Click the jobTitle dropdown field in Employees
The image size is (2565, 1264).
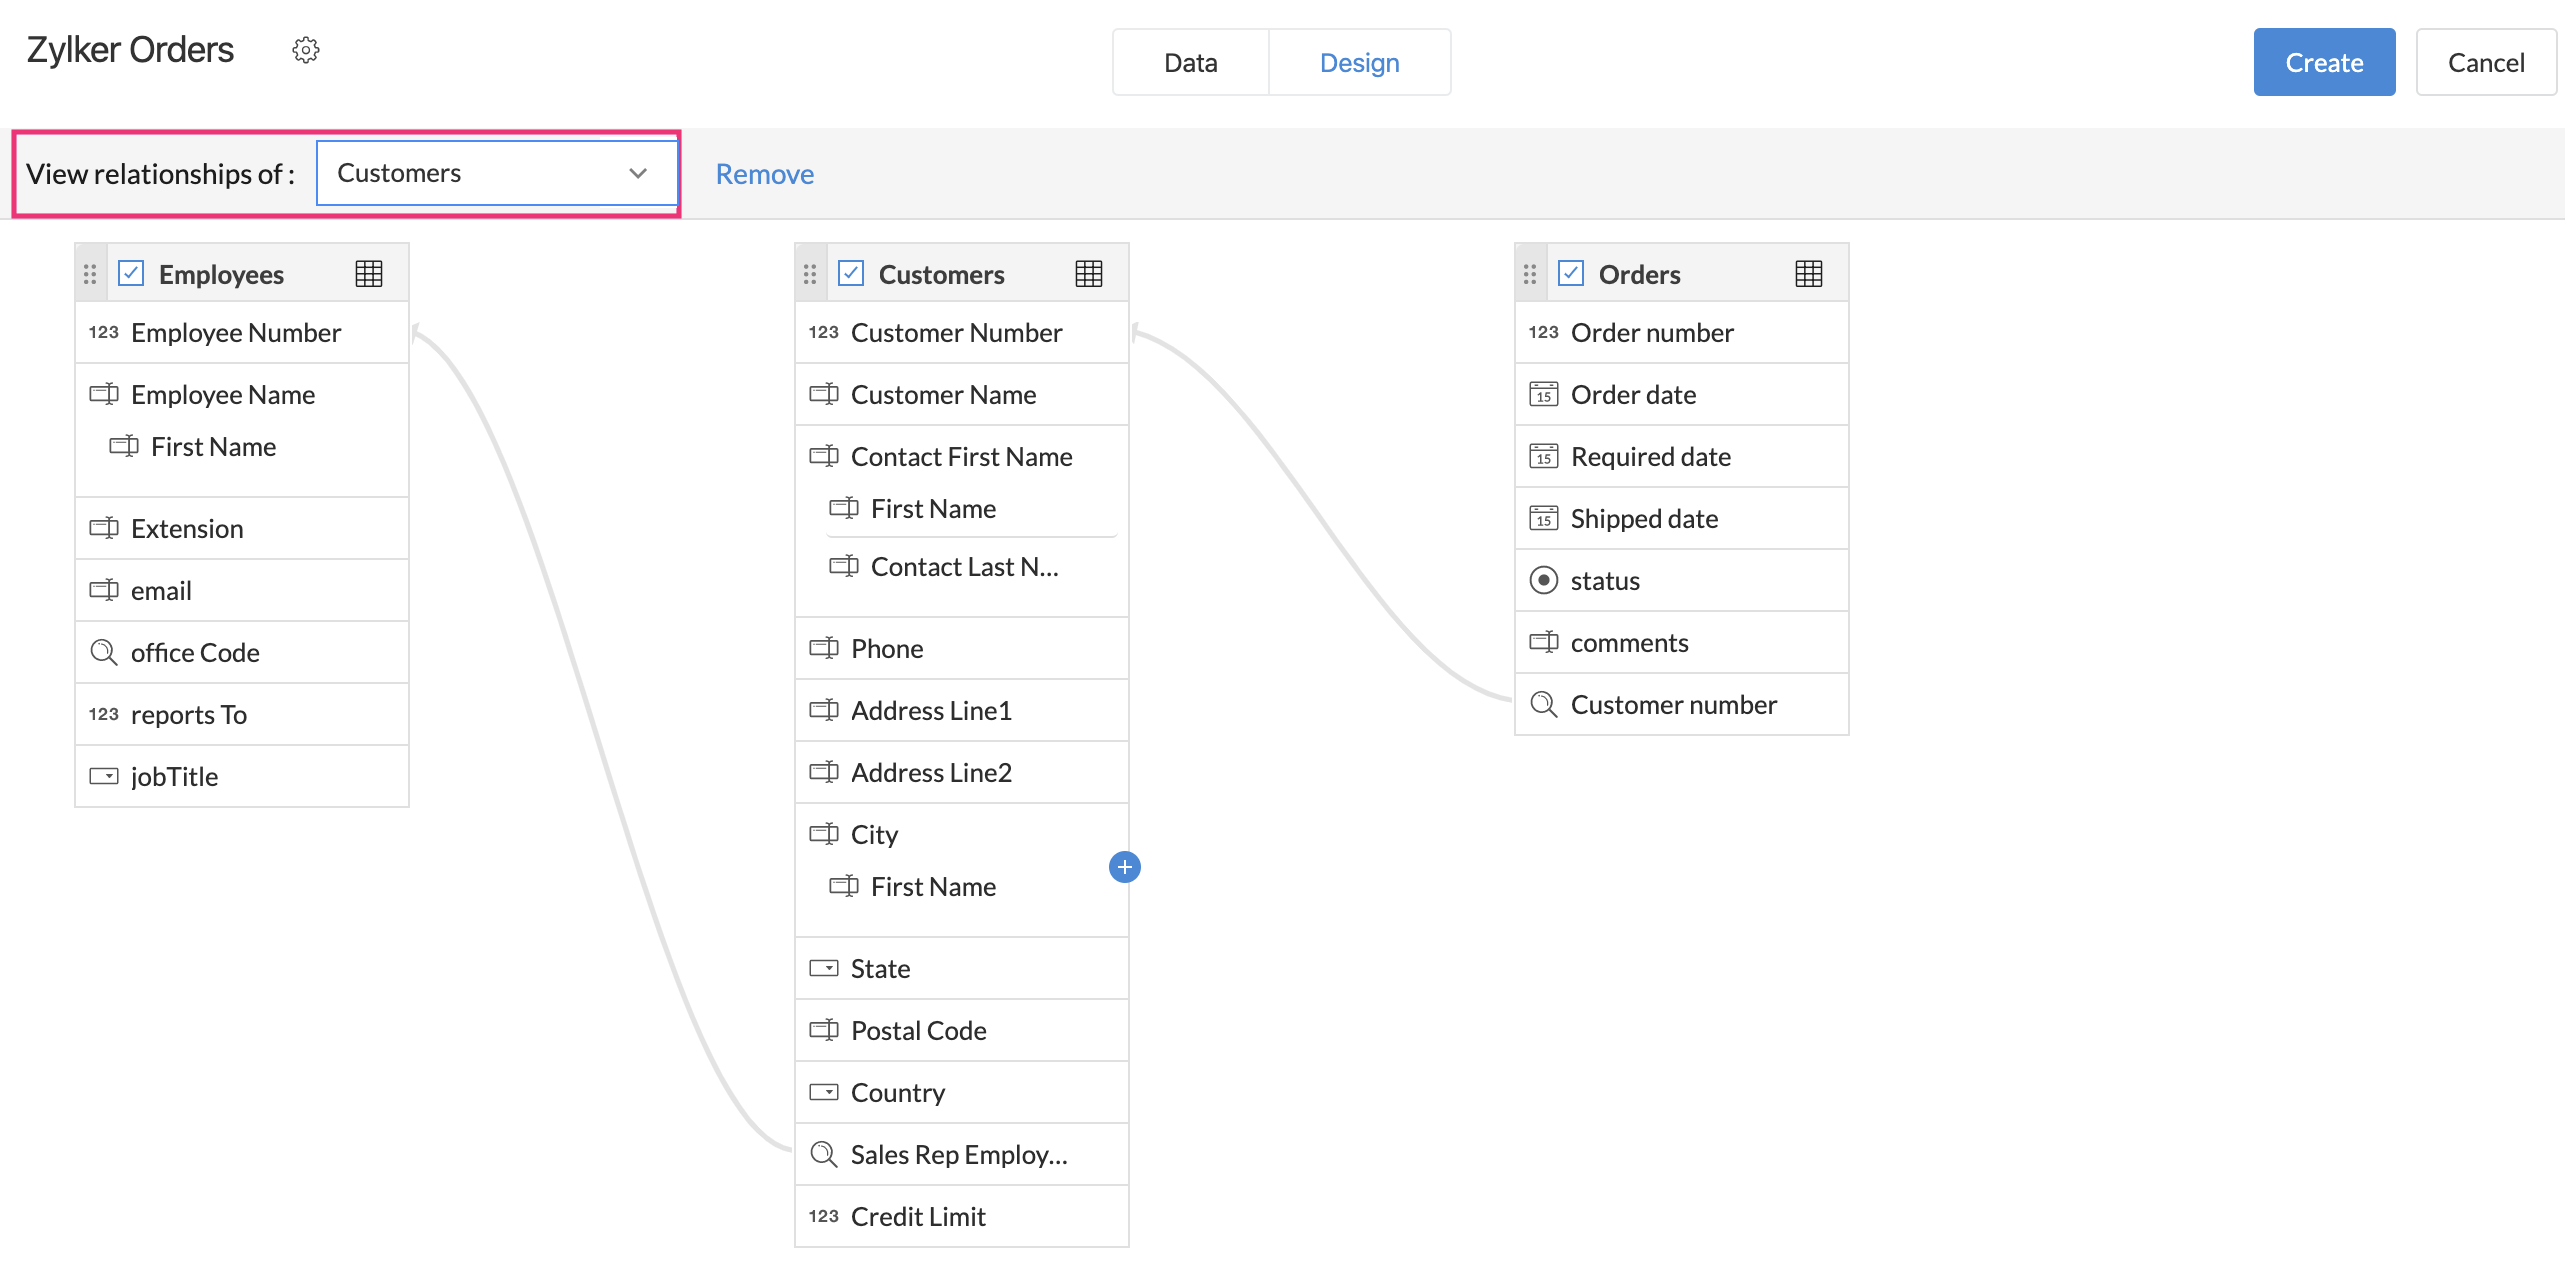(x=174, y=776)
